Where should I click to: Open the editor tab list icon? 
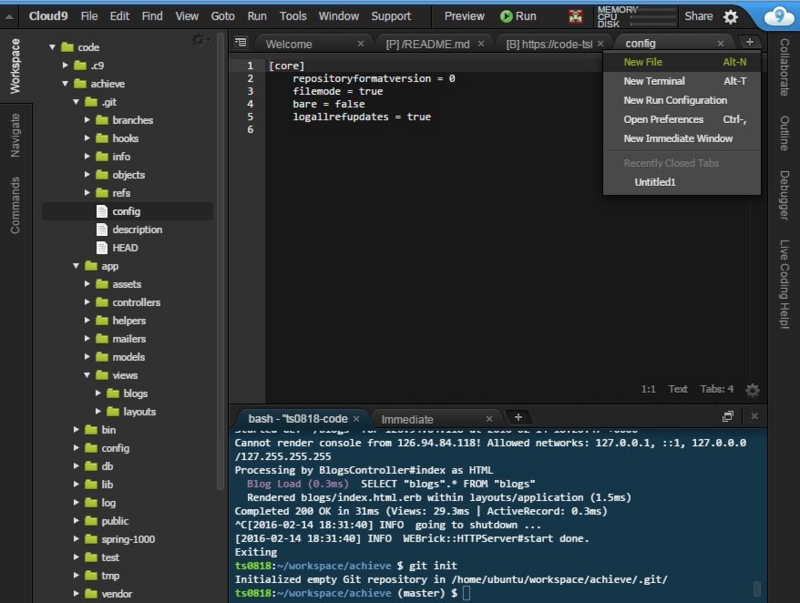[240, 42]
